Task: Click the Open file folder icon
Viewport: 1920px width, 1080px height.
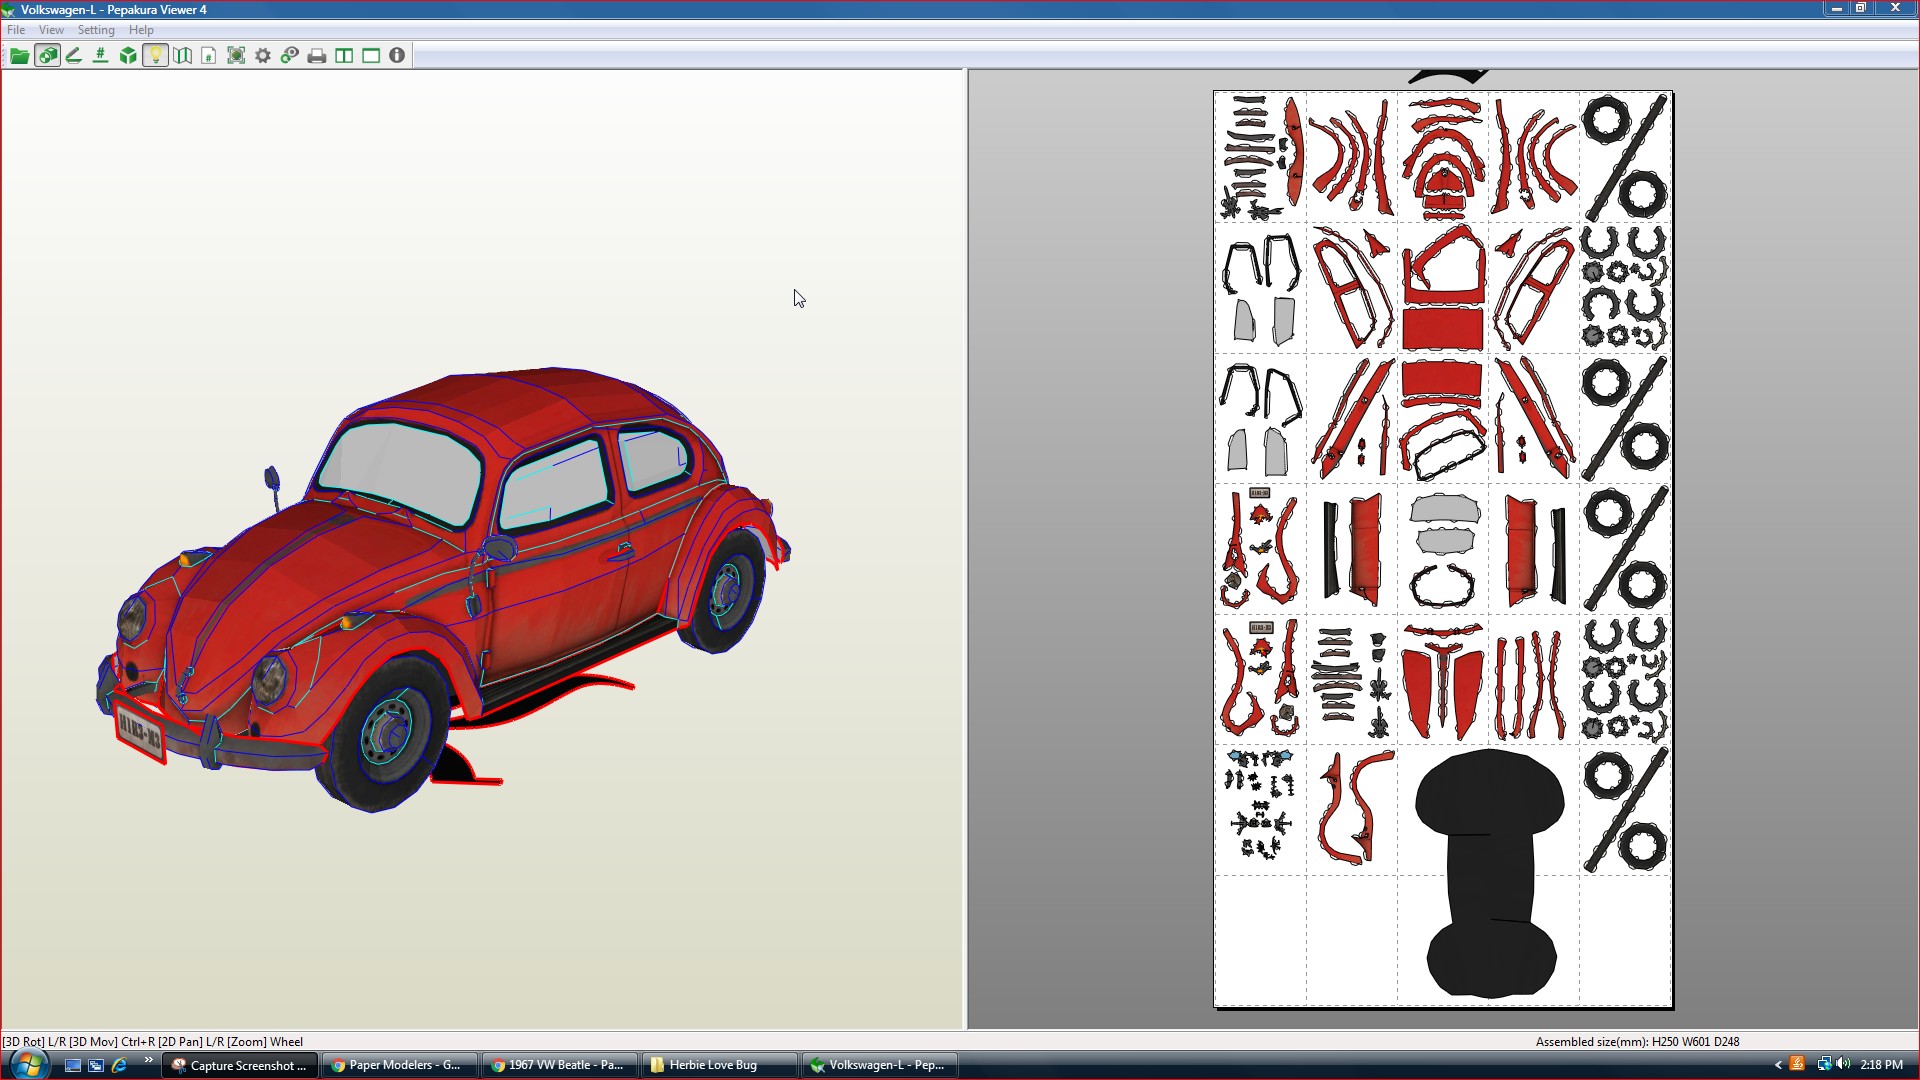Action: point(19,56)
